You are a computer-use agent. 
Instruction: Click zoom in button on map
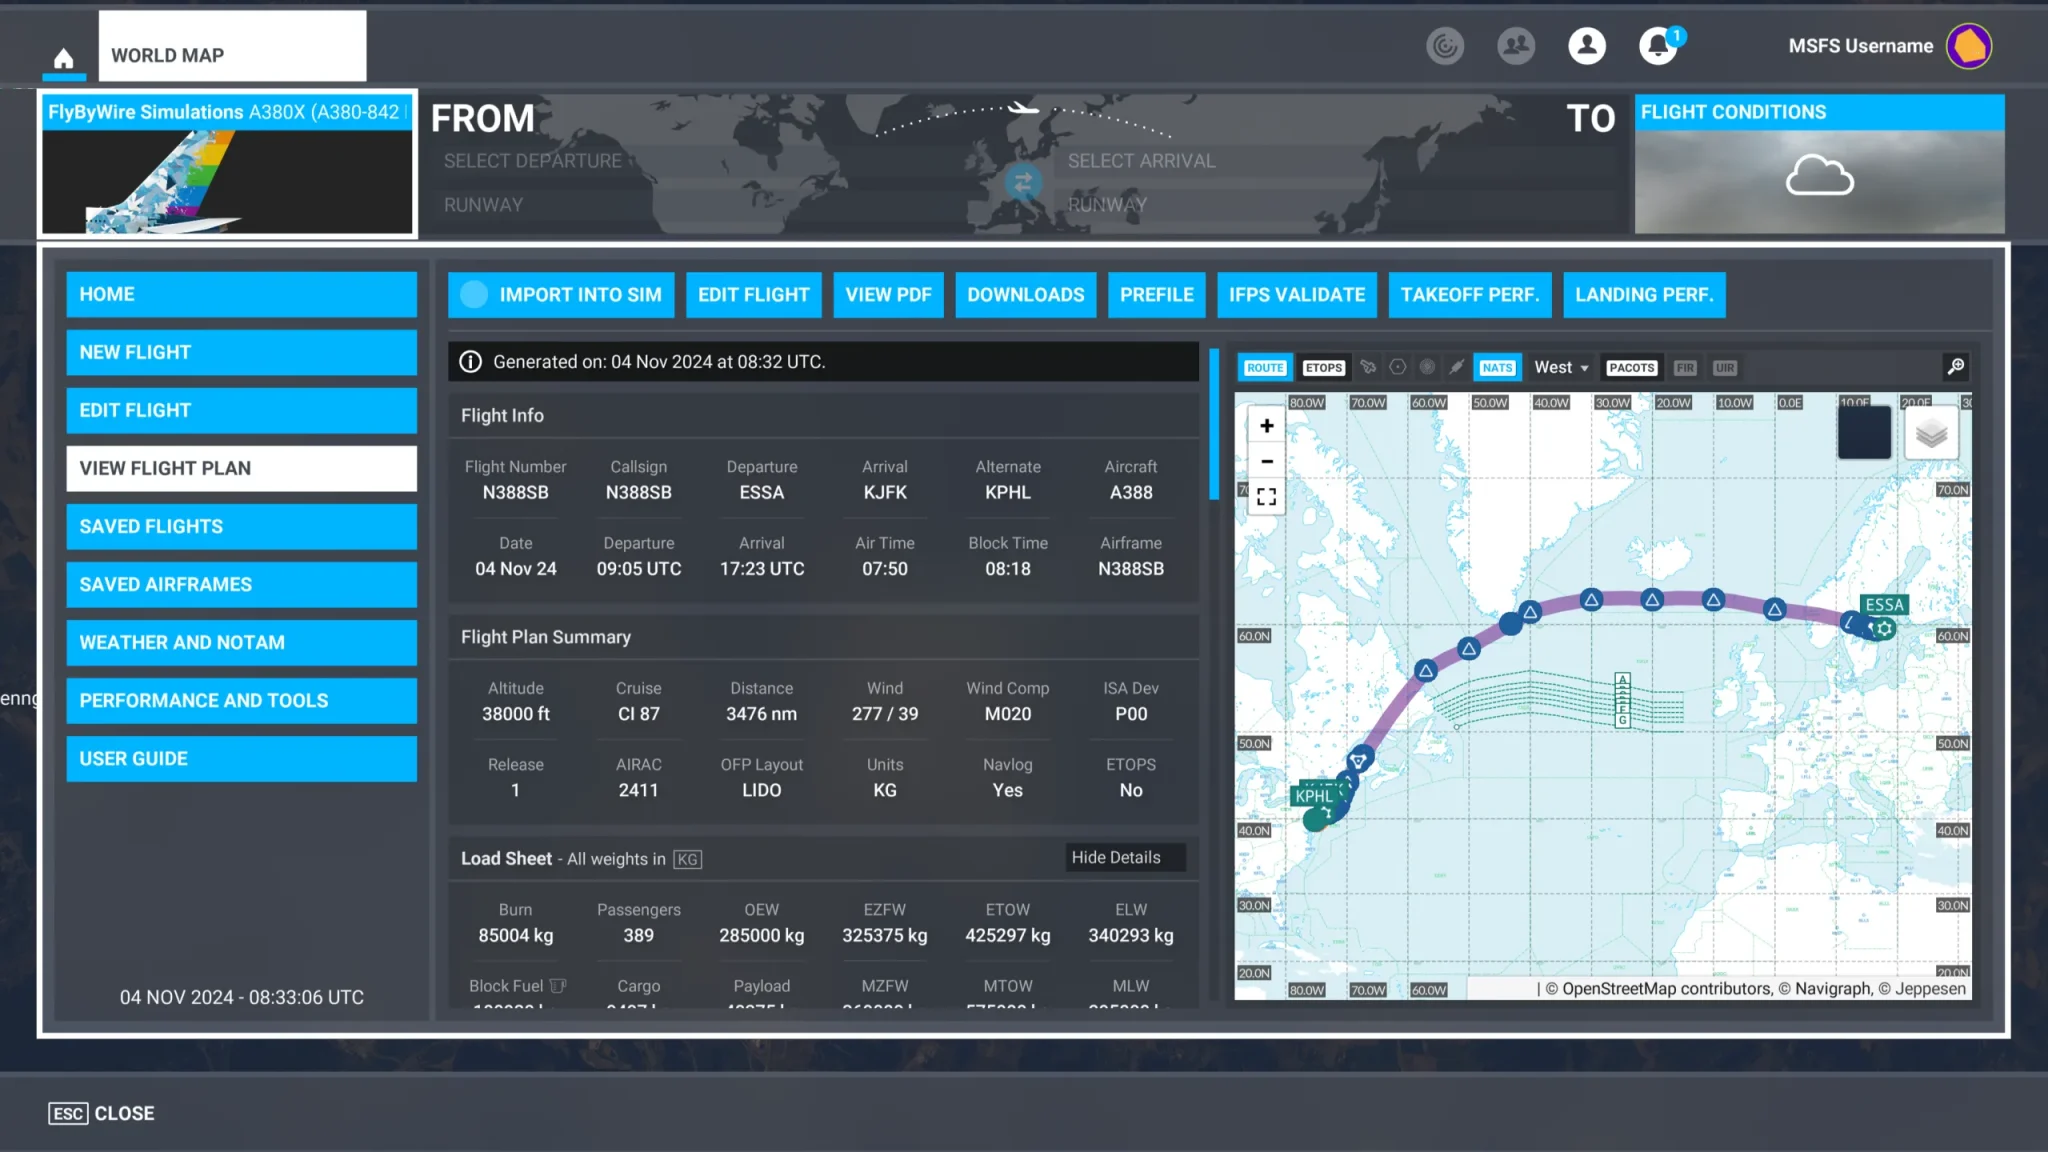pyautogui.click(x=1265, y=425)
